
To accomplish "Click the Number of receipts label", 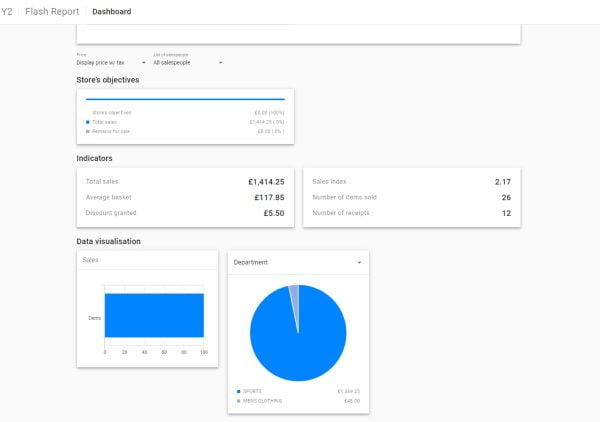I will click(x=341, y=213).
